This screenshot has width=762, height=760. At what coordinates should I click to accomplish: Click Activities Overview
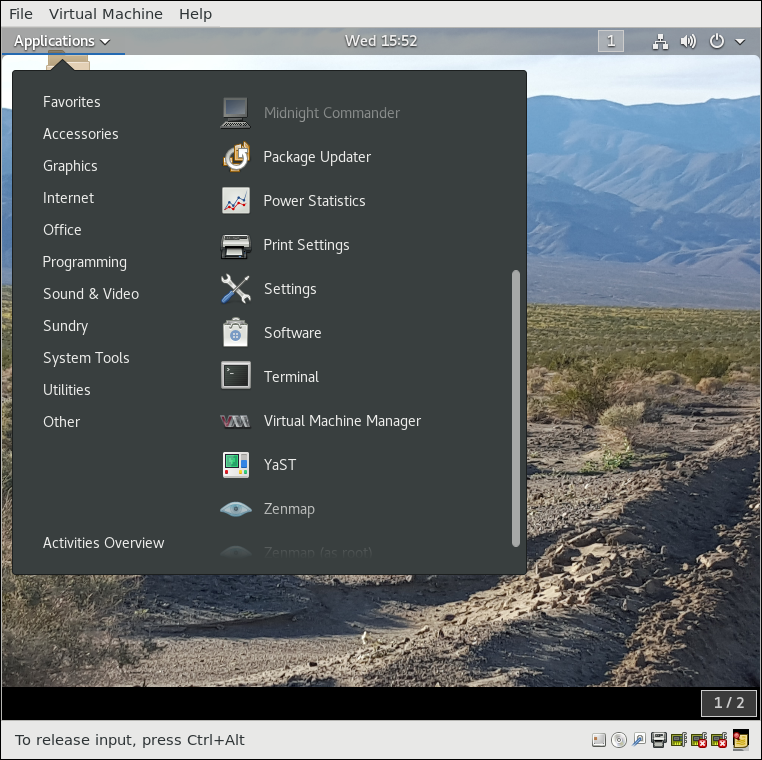tap(104, 543)
